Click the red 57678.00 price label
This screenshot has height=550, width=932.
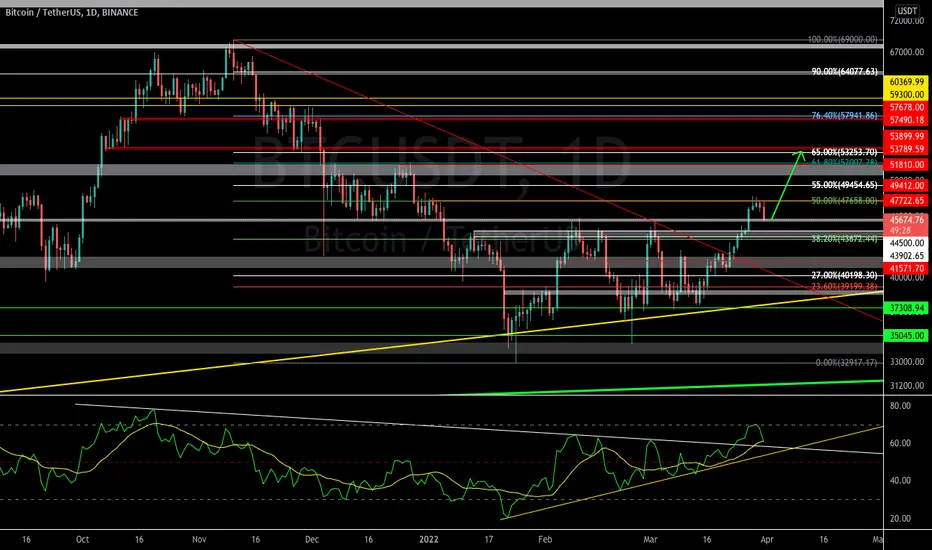[906, 108]
